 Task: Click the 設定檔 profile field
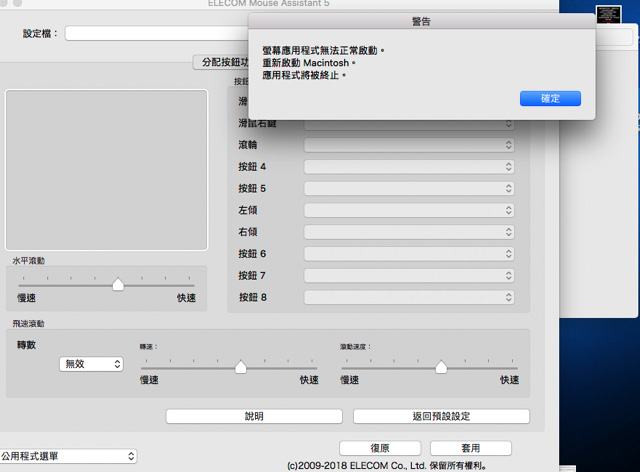tap(157, 33)
